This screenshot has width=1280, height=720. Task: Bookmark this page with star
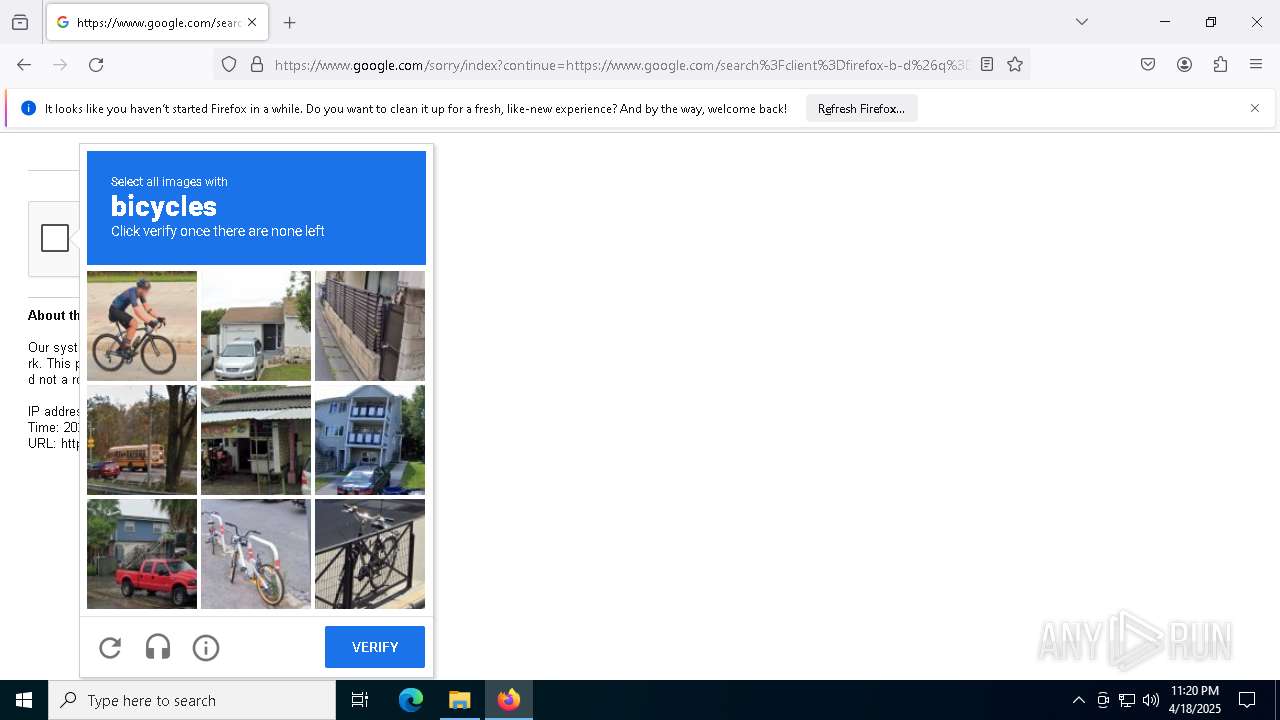click(1015, 64)
